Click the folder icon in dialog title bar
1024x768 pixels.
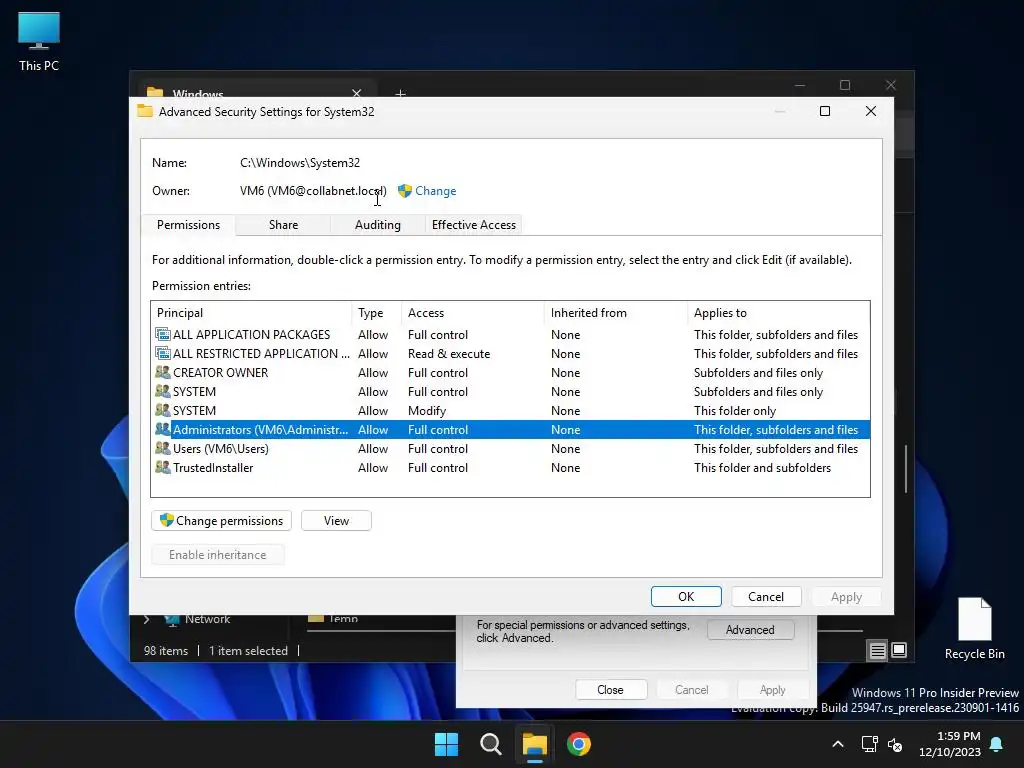[145, 111]
